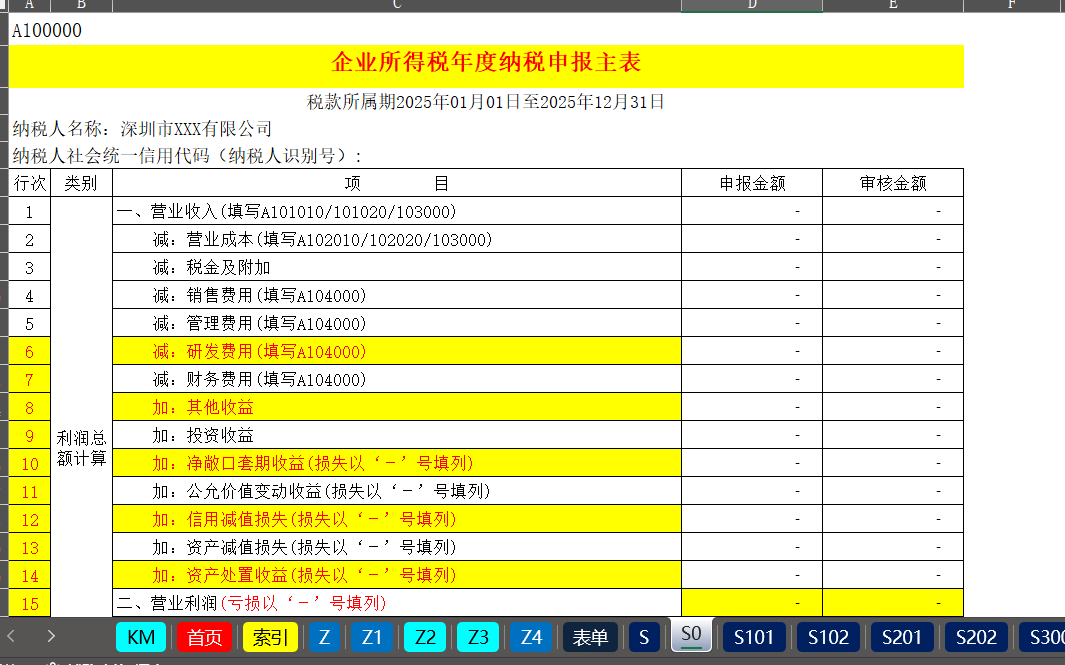Select column C header
The image size is (1065, 665).
tap(397, 5)
